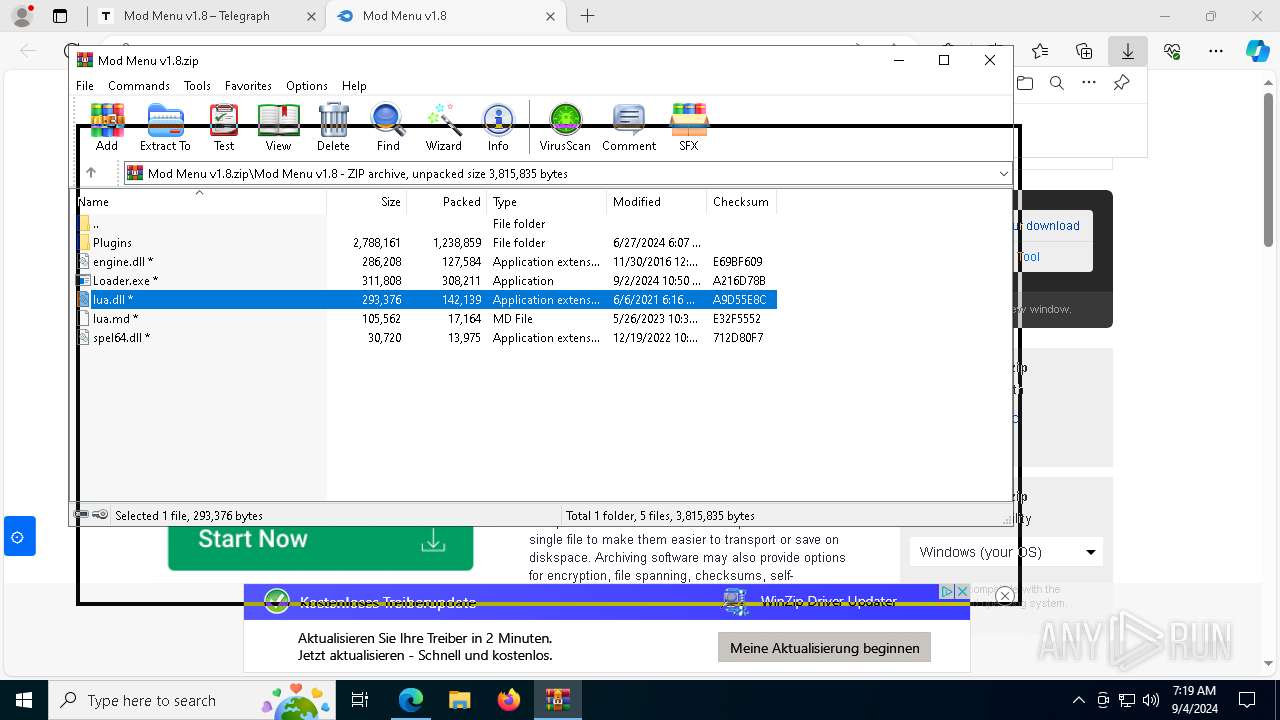The image size is (1280, 720).
Task: Select the Plugins folder row
Action: coord(426,243)
